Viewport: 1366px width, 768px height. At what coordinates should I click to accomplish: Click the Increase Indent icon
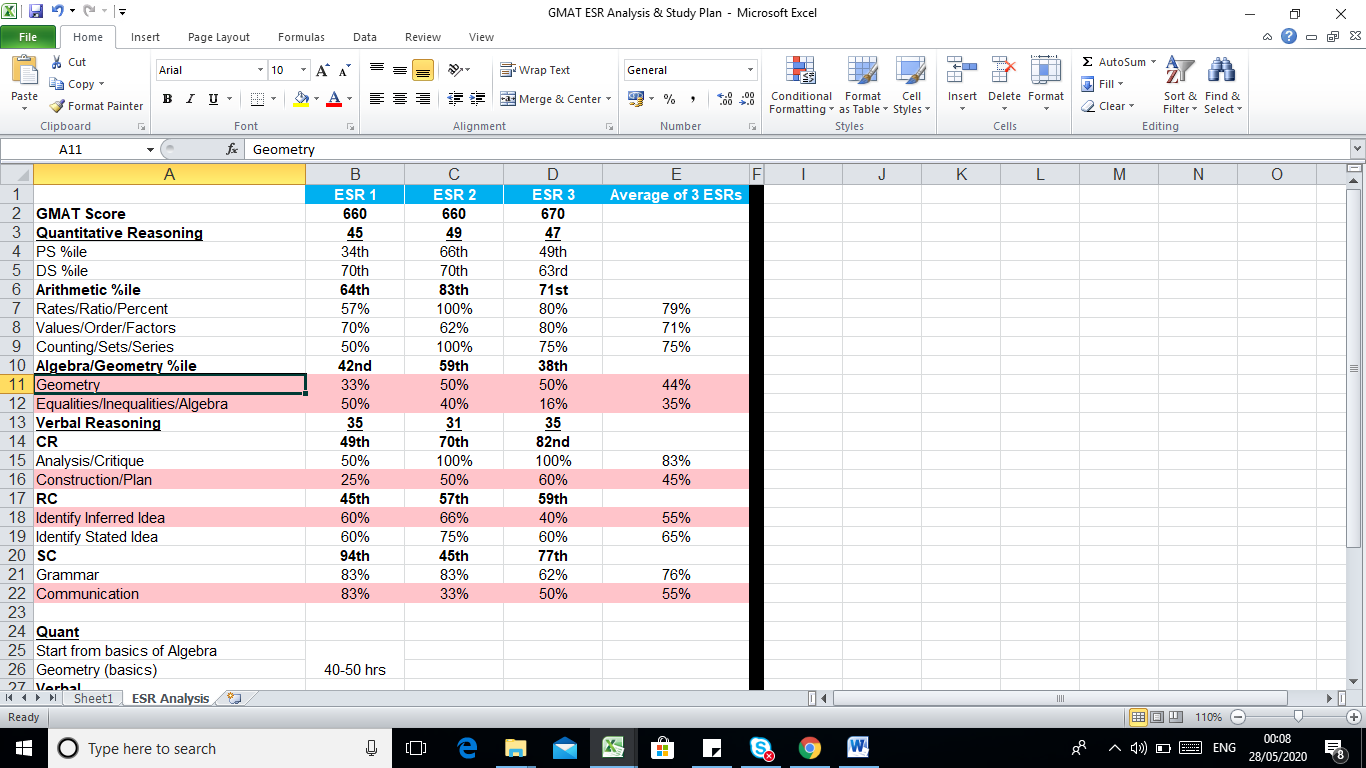click(478, 99)
